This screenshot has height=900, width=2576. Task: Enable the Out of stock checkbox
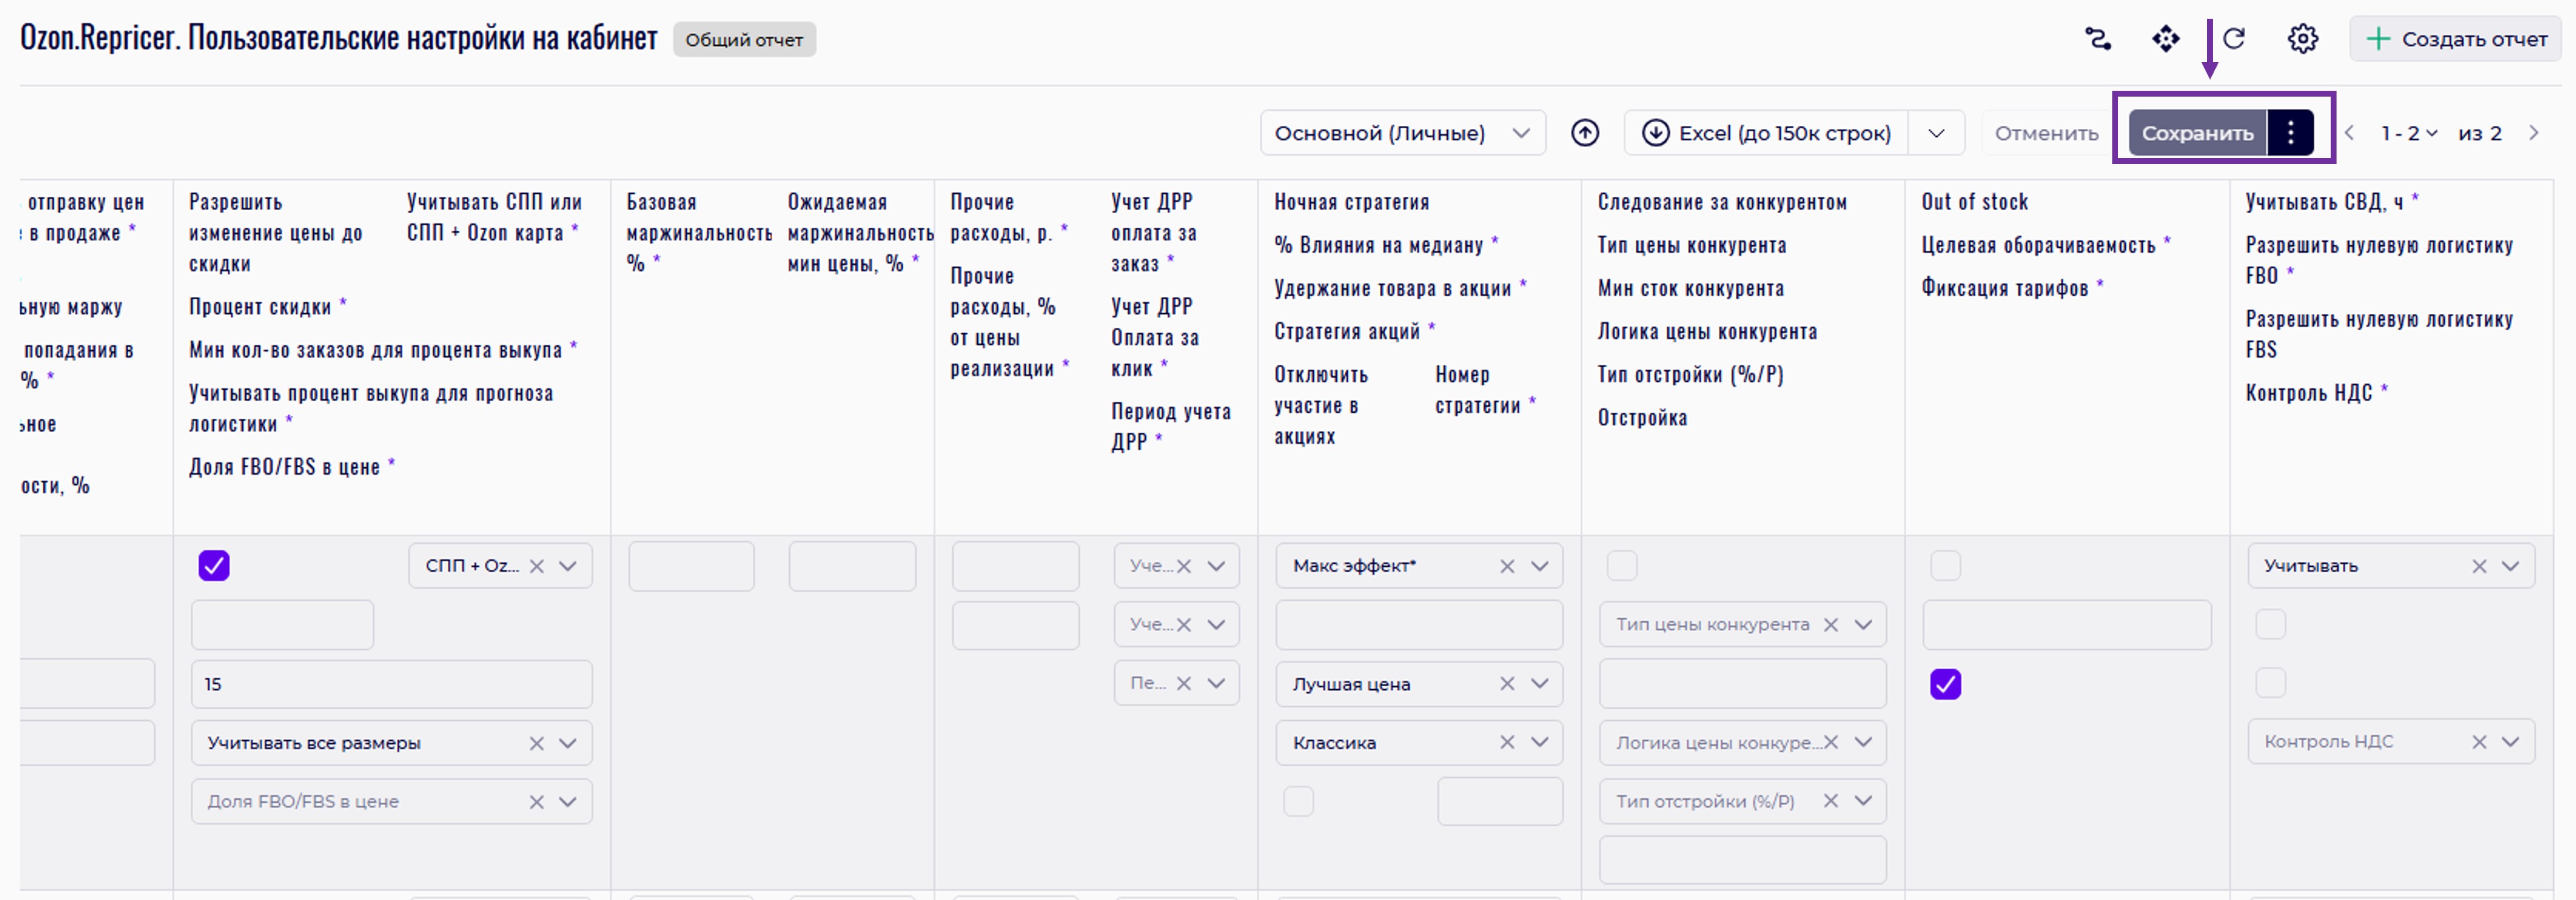click(x=1945, y=566)
